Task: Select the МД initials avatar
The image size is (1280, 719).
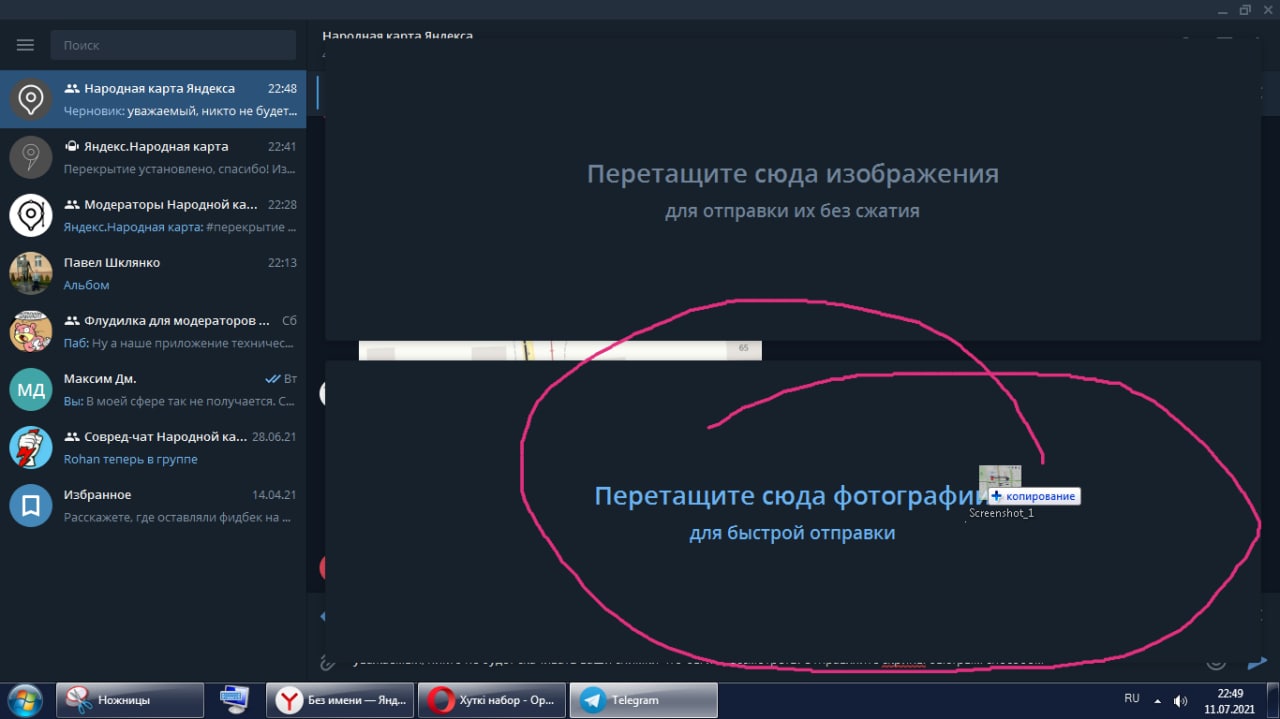Action: (31, 389)
